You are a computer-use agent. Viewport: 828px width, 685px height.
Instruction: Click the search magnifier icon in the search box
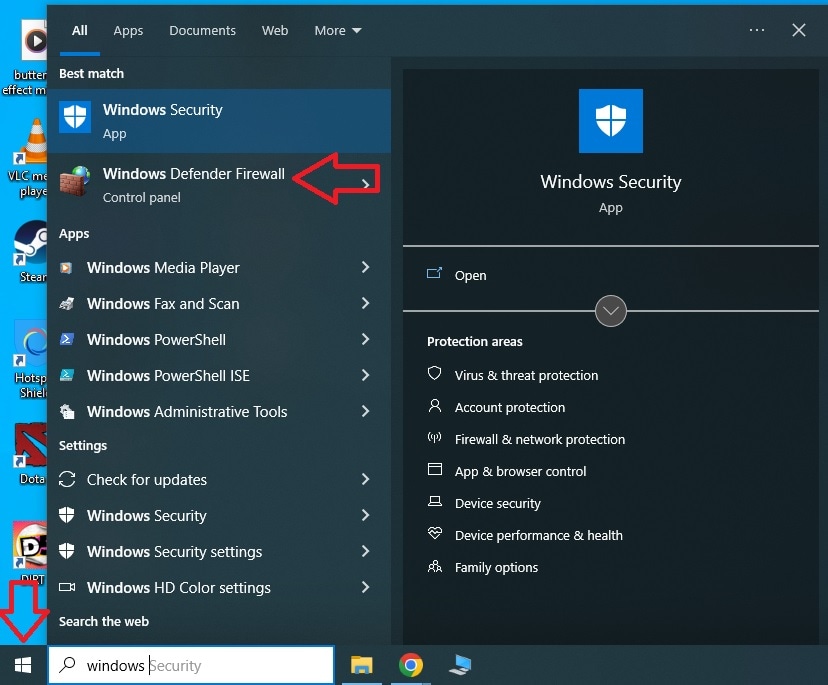pyautogui.click(x=68, y=664)
